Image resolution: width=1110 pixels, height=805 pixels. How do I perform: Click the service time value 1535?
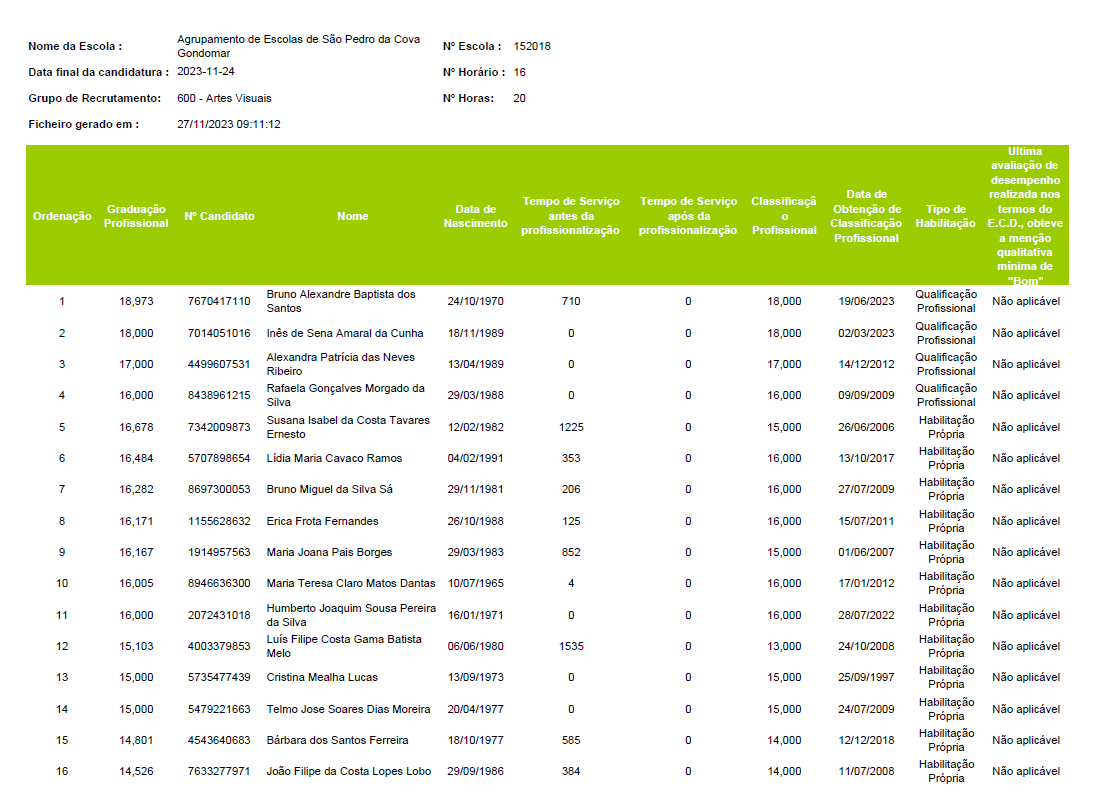(571, 646)
